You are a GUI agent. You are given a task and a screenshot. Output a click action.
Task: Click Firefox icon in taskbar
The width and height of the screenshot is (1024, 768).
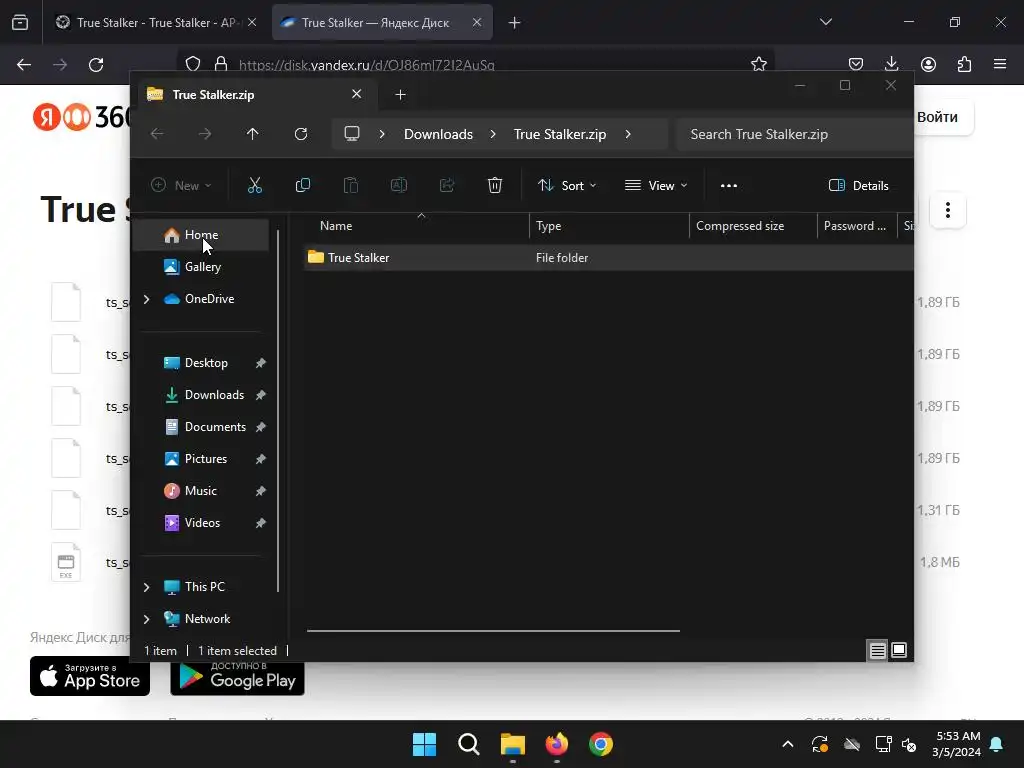click(x=556, y=744)
